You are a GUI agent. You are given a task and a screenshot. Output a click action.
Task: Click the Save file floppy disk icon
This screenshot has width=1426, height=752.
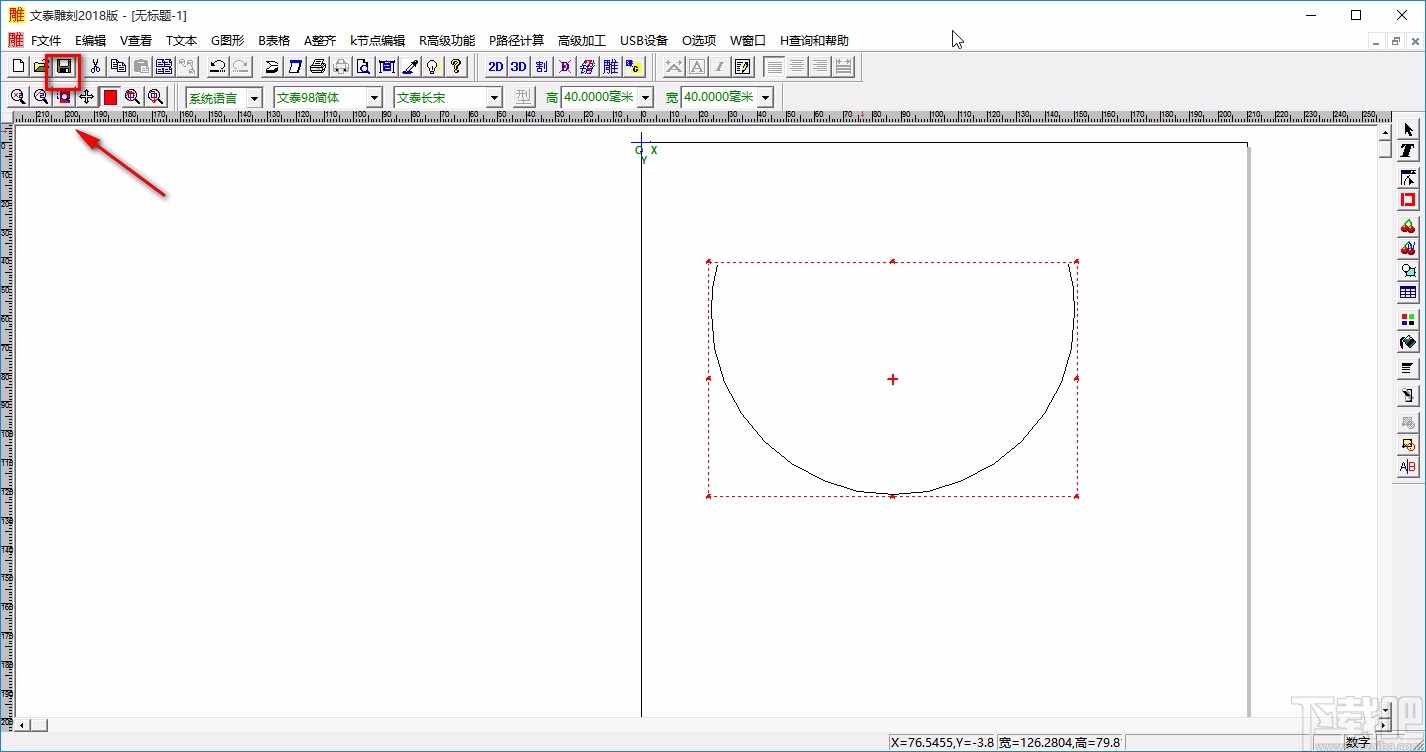(x=64, y=67)
